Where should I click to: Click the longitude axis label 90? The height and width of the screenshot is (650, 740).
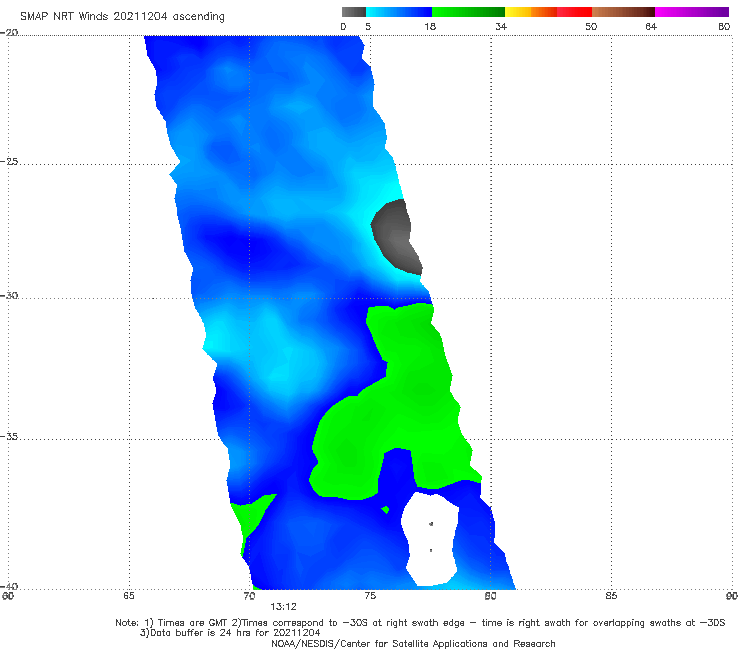tap(732, 596)
